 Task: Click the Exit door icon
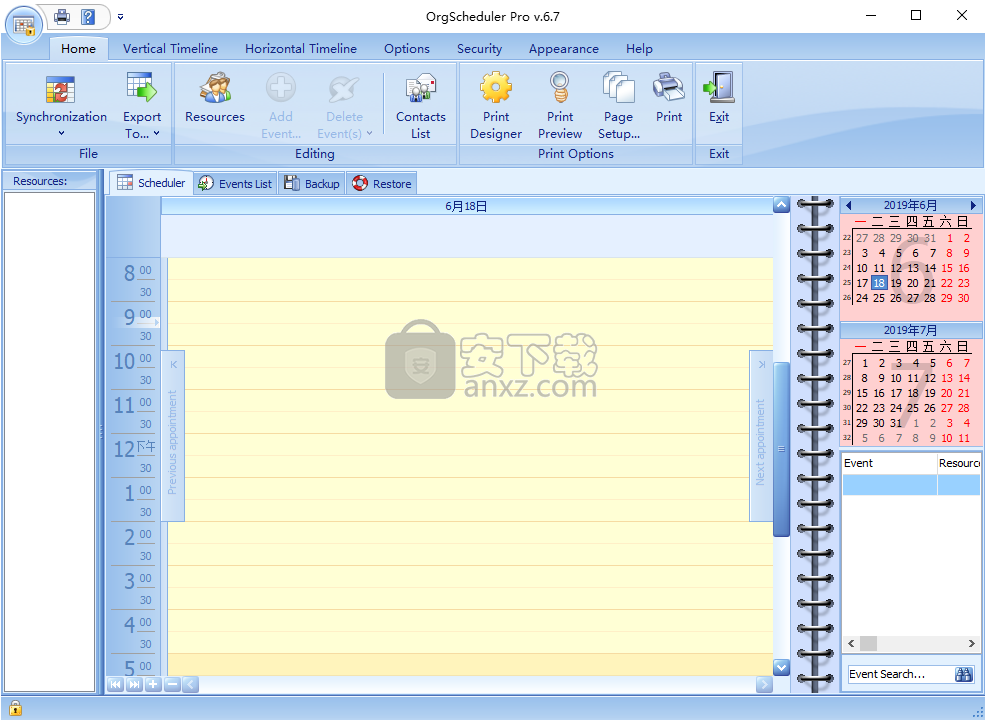tap(719, 87)
